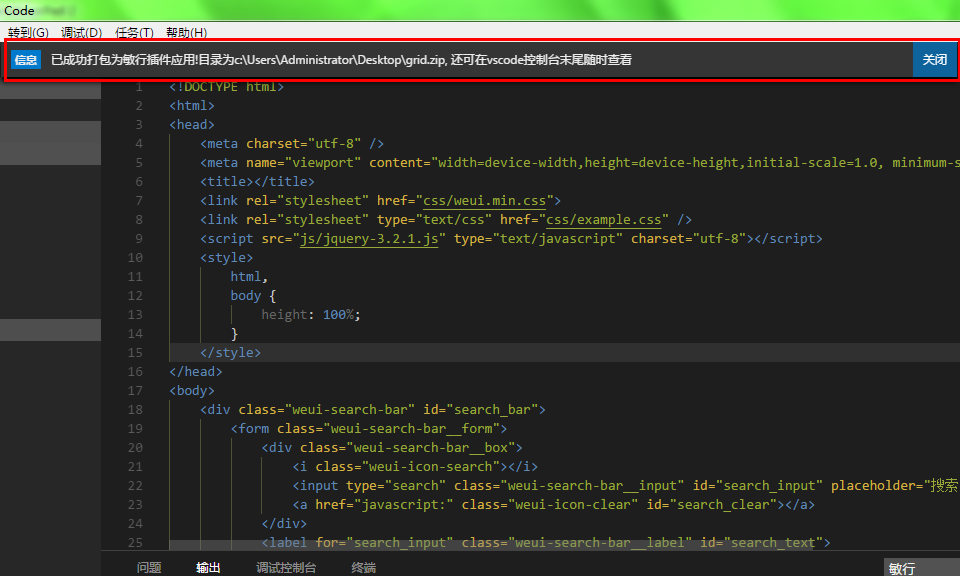Click the <head> opening tag
Viewport: 960px width, 576px height.
click(192, 124)
